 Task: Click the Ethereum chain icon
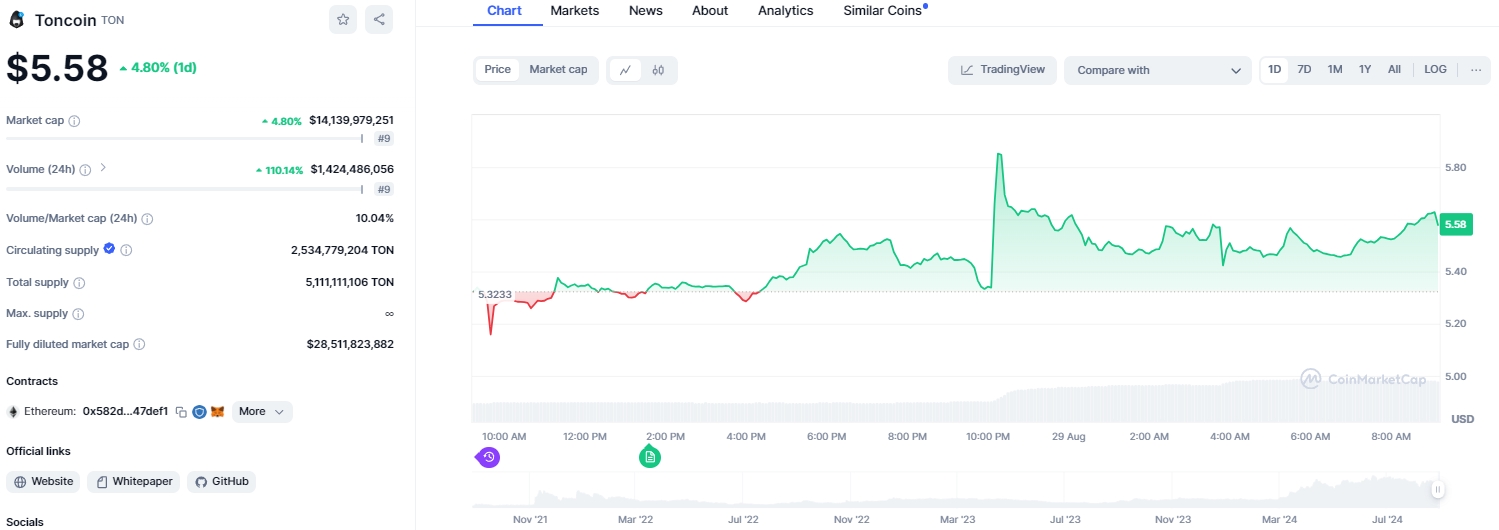pos(13,412)
